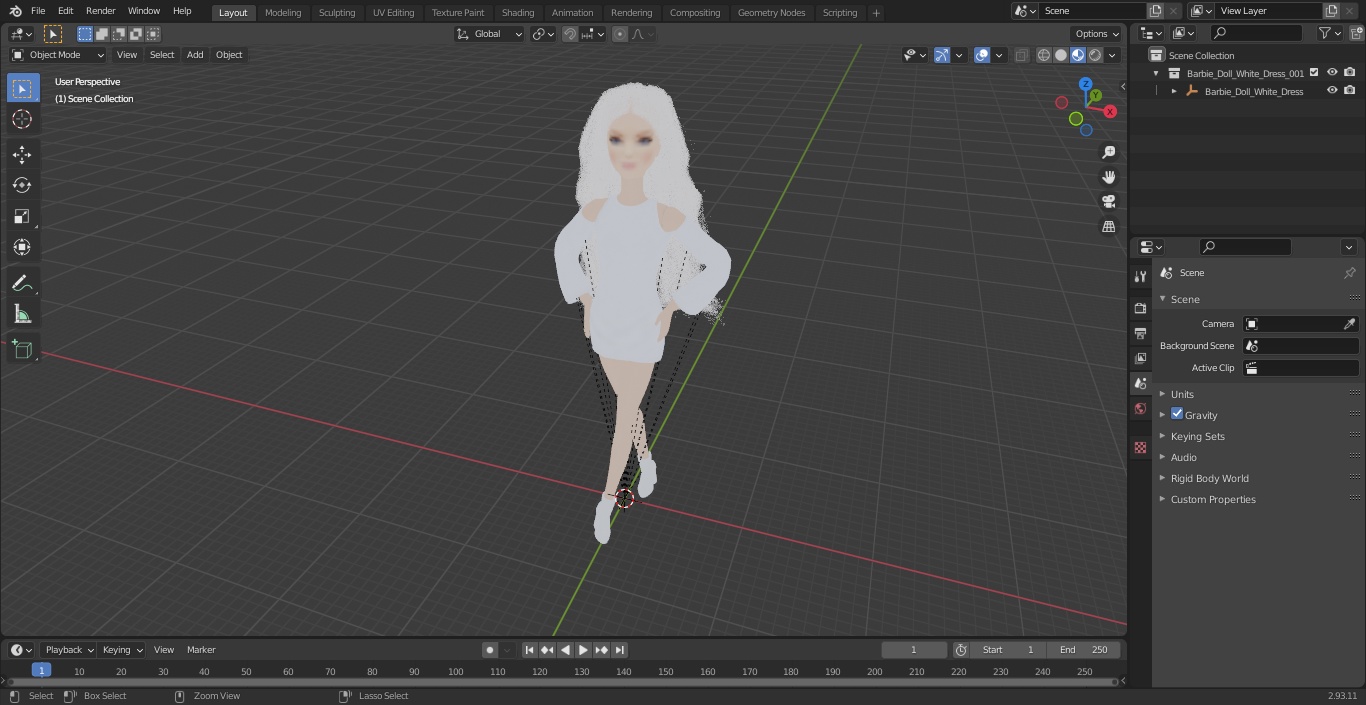This screenshot has height=705, width=1366.
Task: Select the Measure tool
Action: coord(22,314)
